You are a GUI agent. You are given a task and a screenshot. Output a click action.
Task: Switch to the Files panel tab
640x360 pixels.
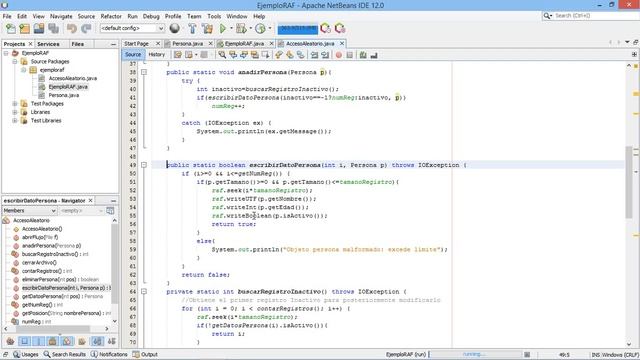point(78,44)
